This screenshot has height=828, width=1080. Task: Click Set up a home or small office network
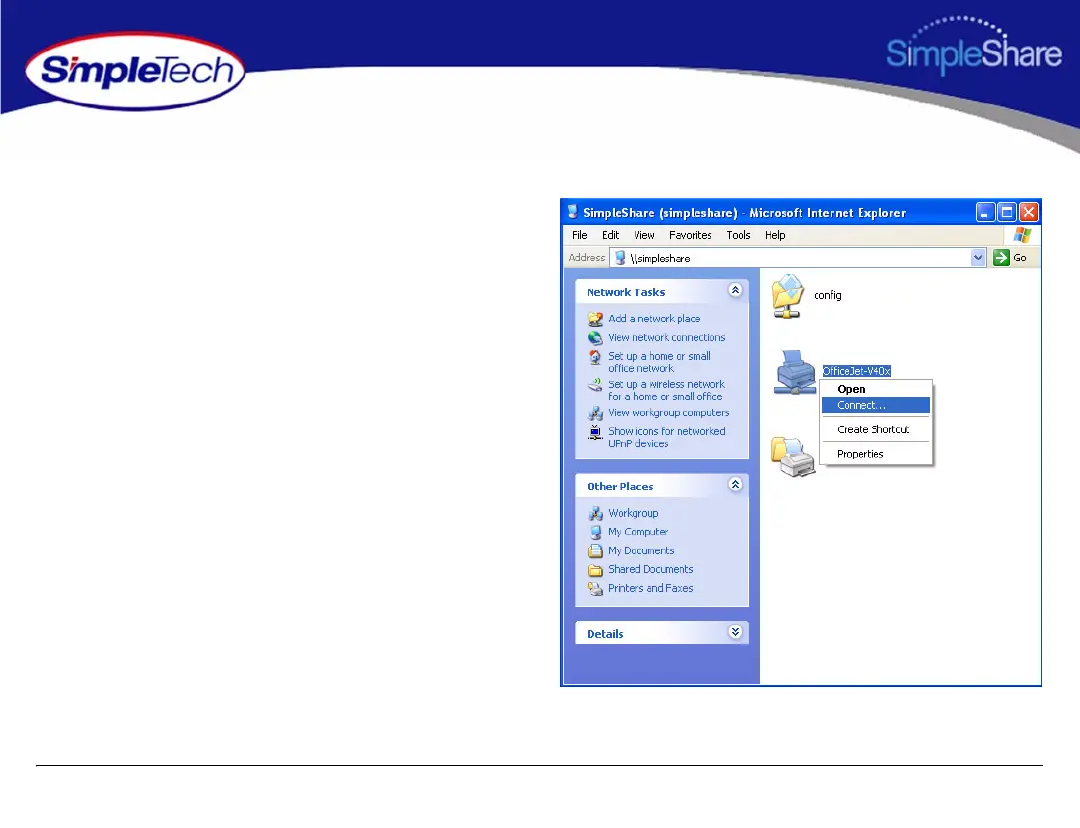(x=659, y=362)
